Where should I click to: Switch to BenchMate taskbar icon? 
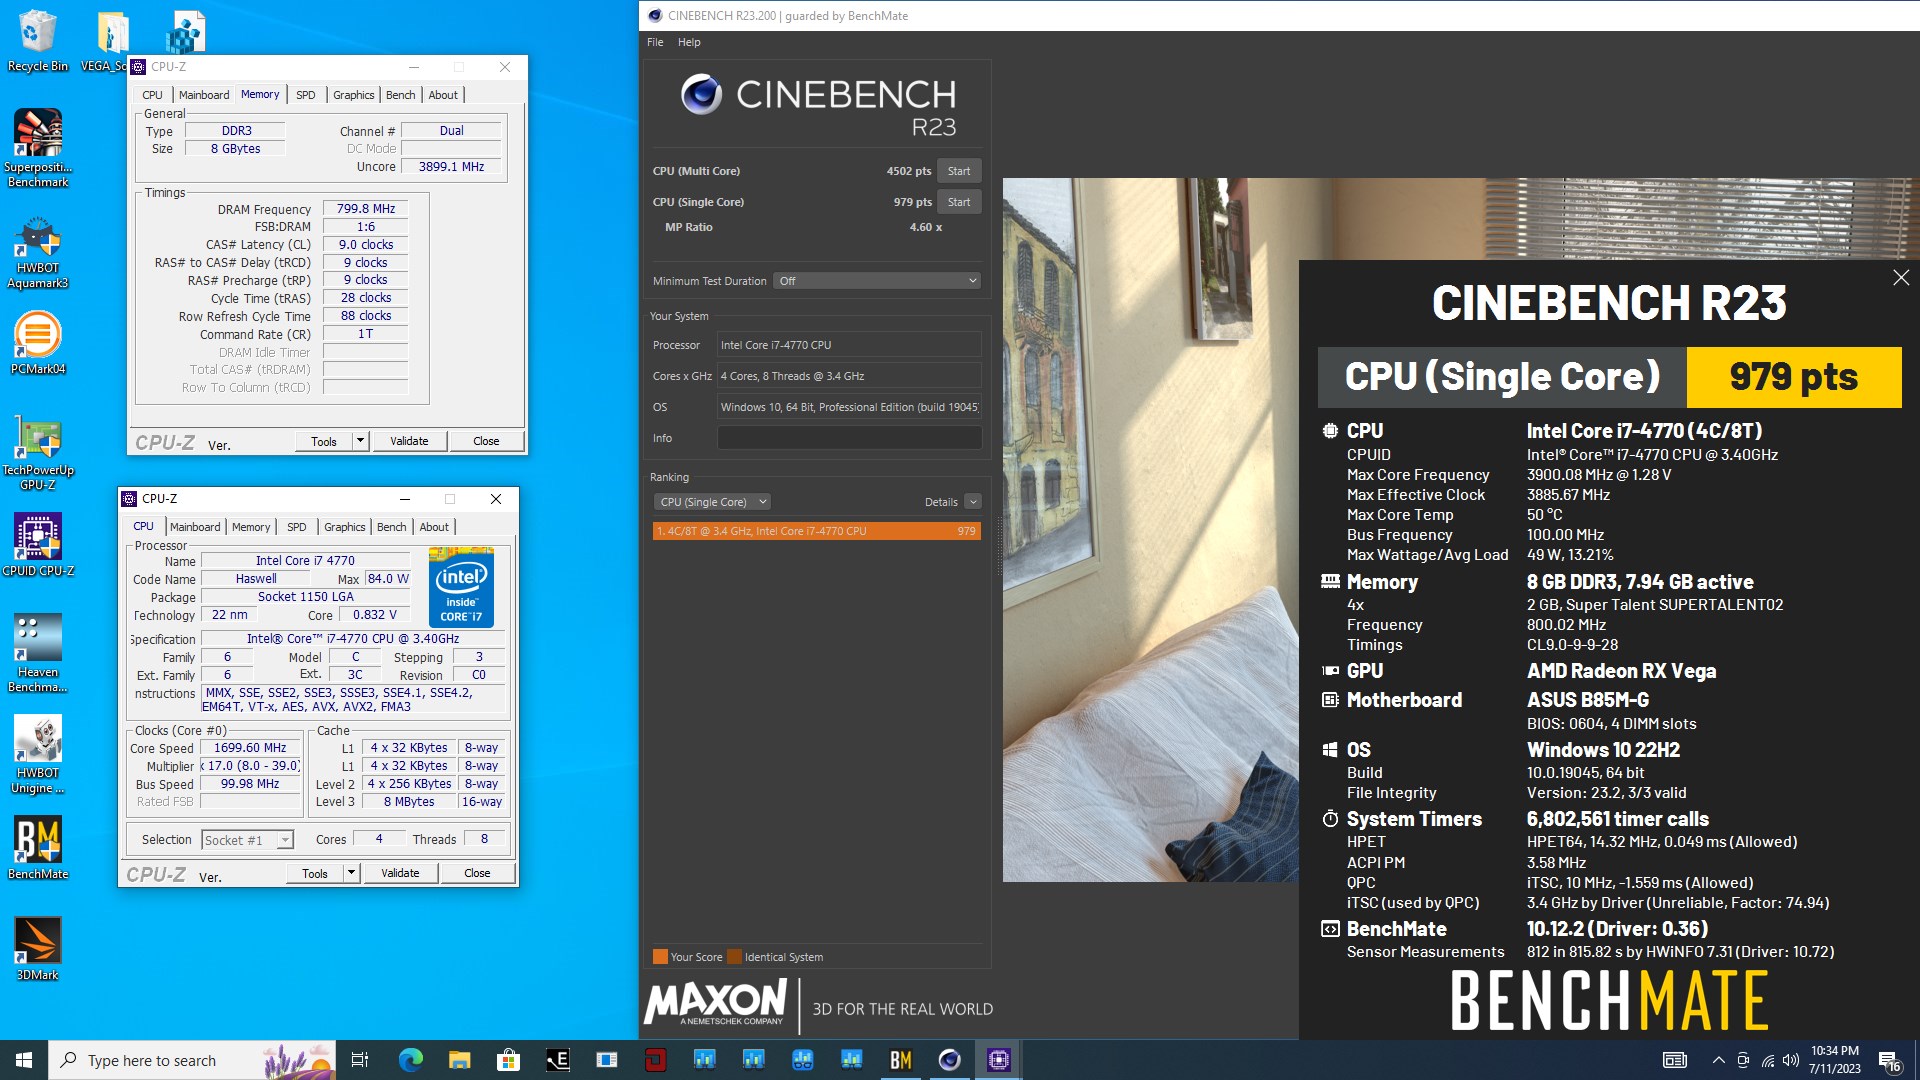tap(901, 1060)
